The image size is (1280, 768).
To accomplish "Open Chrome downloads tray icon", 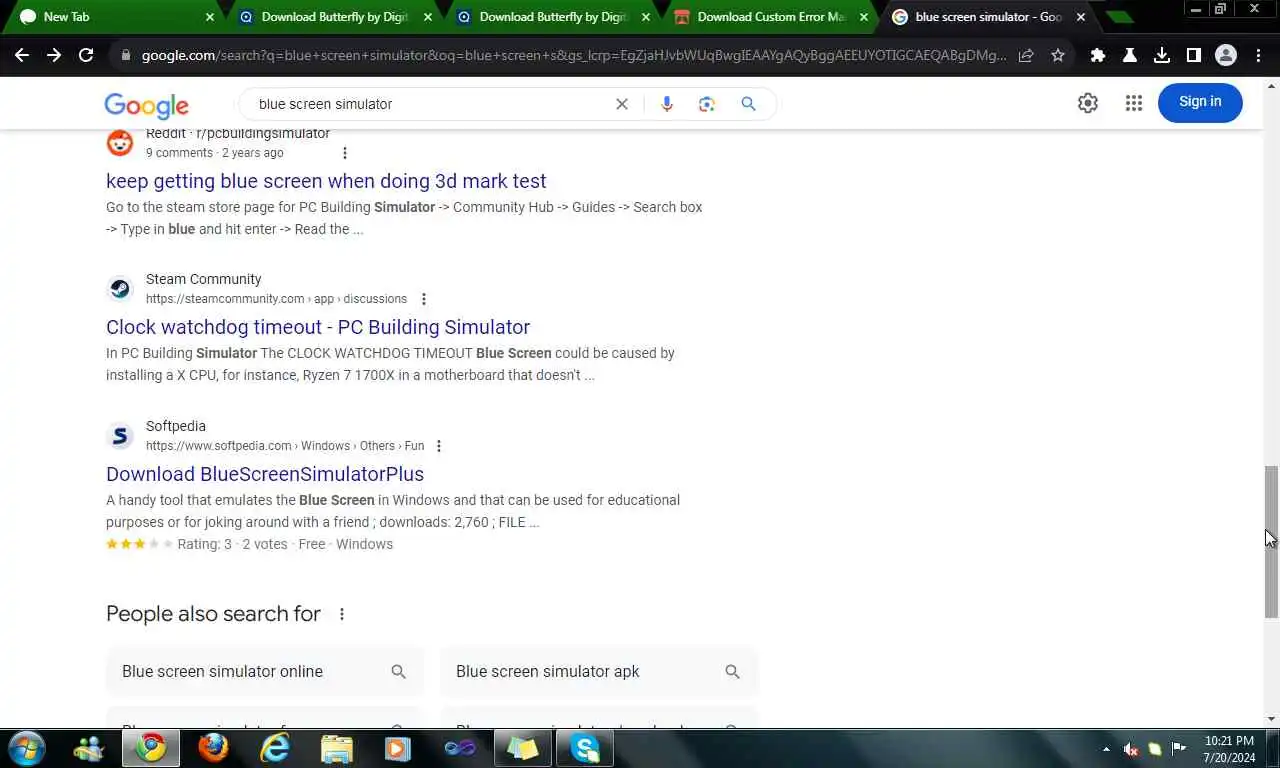I will (1162, 56).
